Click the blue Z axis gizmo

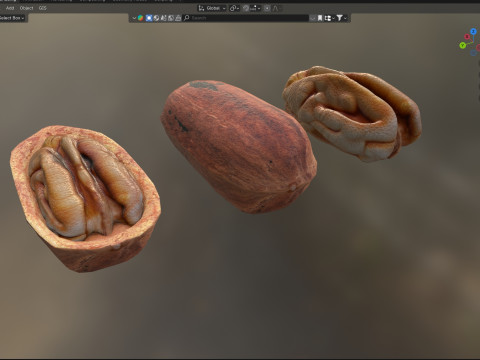click(x=473, y=31)
